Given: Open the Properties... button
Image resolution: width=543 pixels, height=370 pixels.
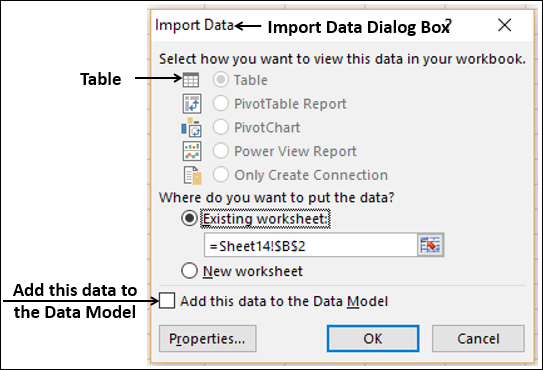Looking at the screenshot, I should click(x=207, y=338).
